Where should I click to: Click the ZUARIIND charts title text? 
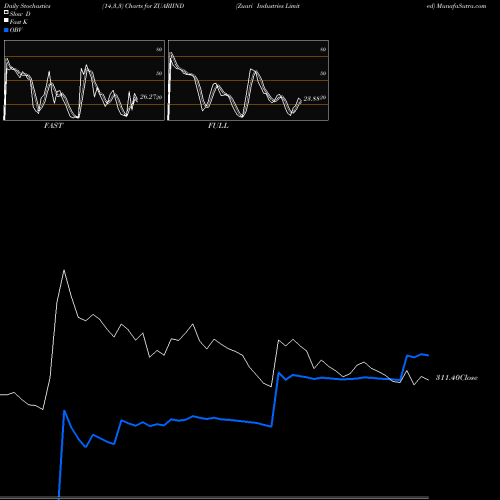click(143, 6)
